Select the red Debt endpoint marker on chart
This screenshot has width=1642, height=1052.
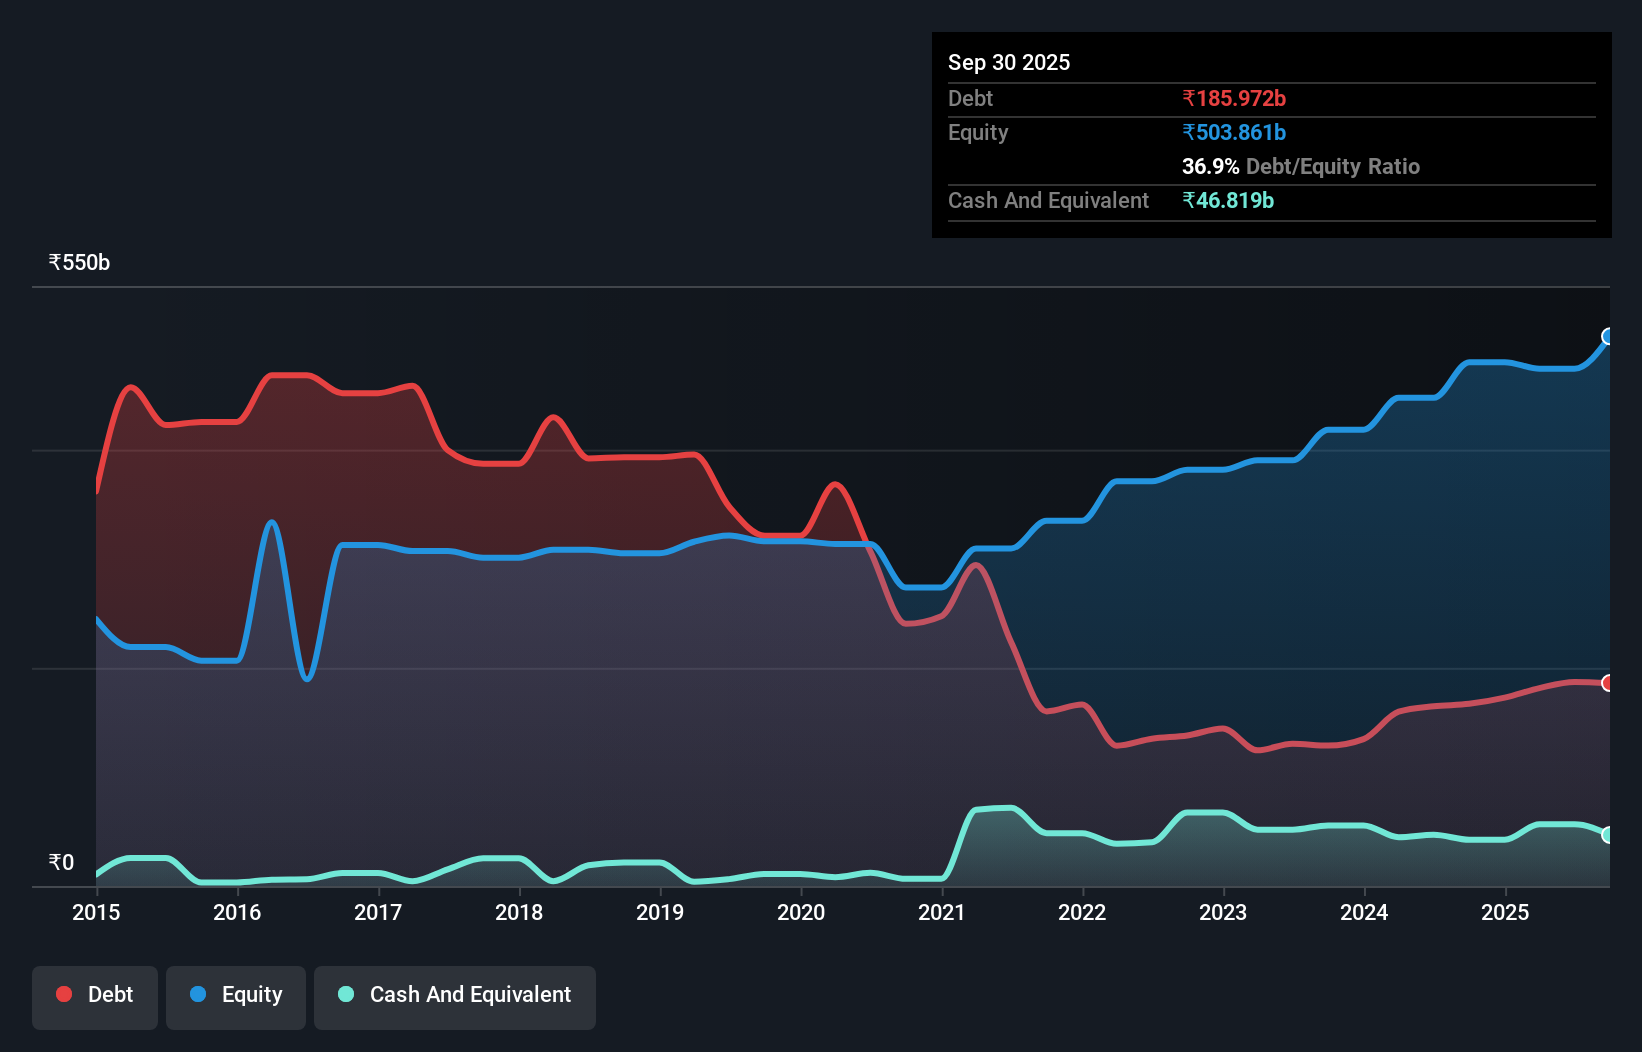pos(1608,683)
